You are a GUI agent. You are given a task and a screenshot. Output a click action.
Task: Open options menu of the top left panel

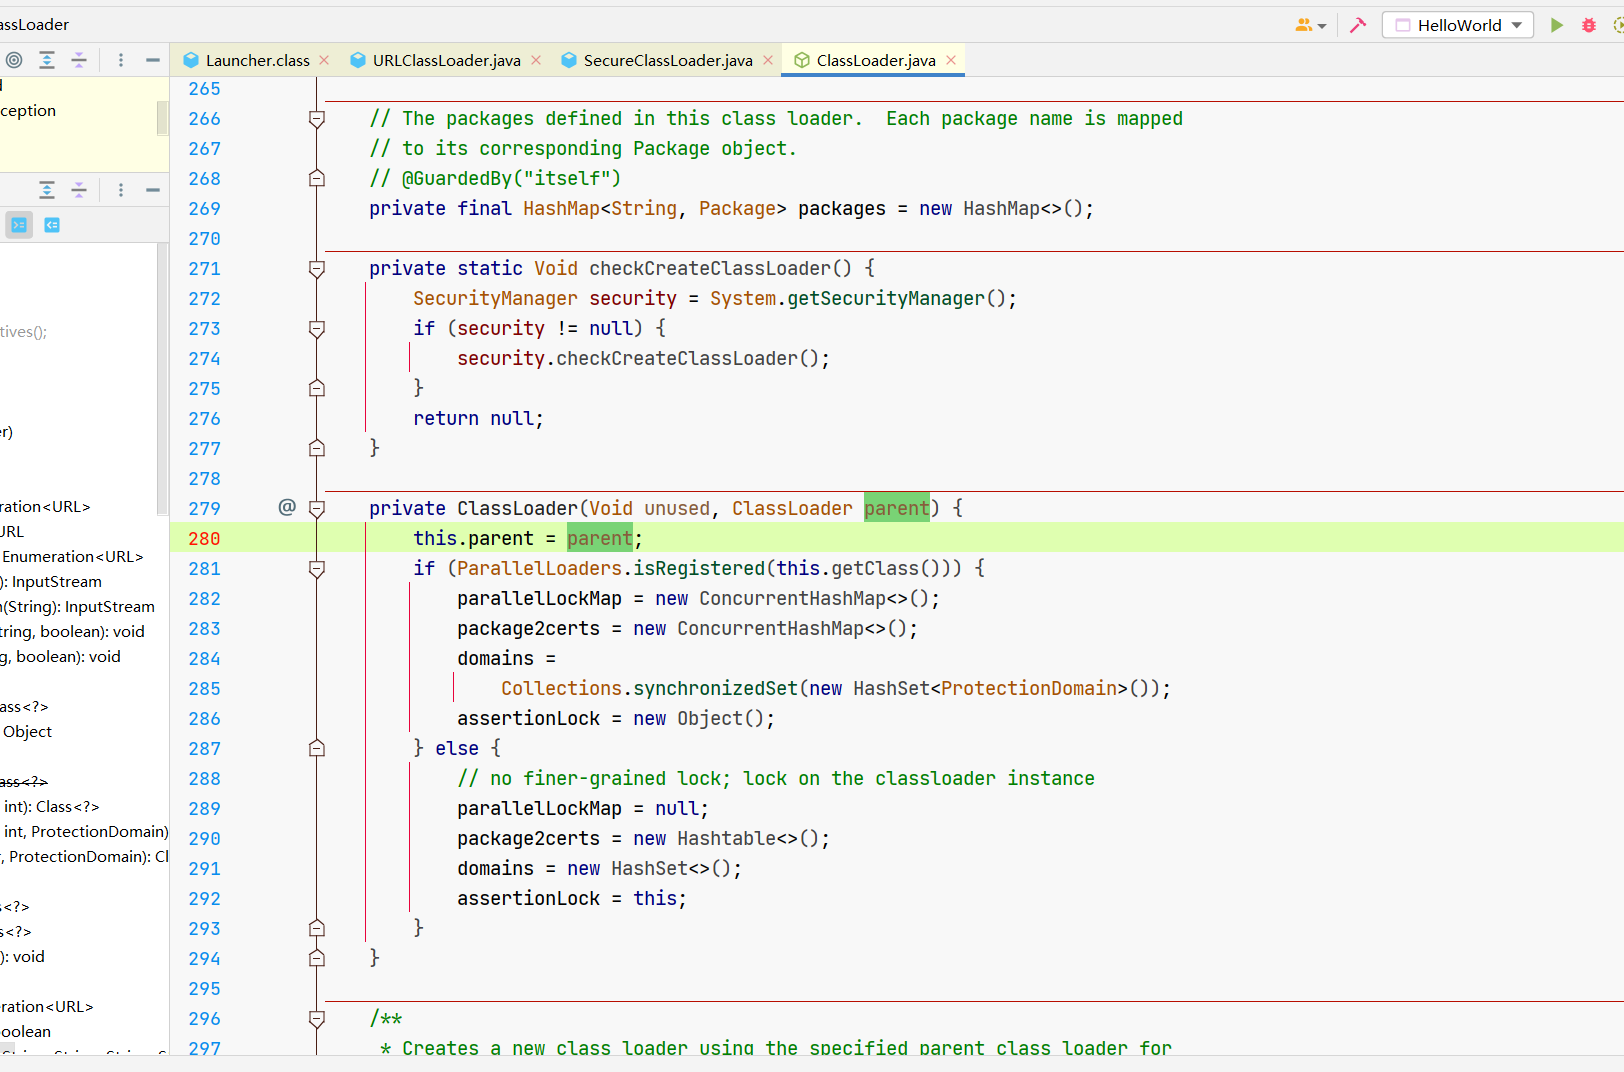[121, 60]
